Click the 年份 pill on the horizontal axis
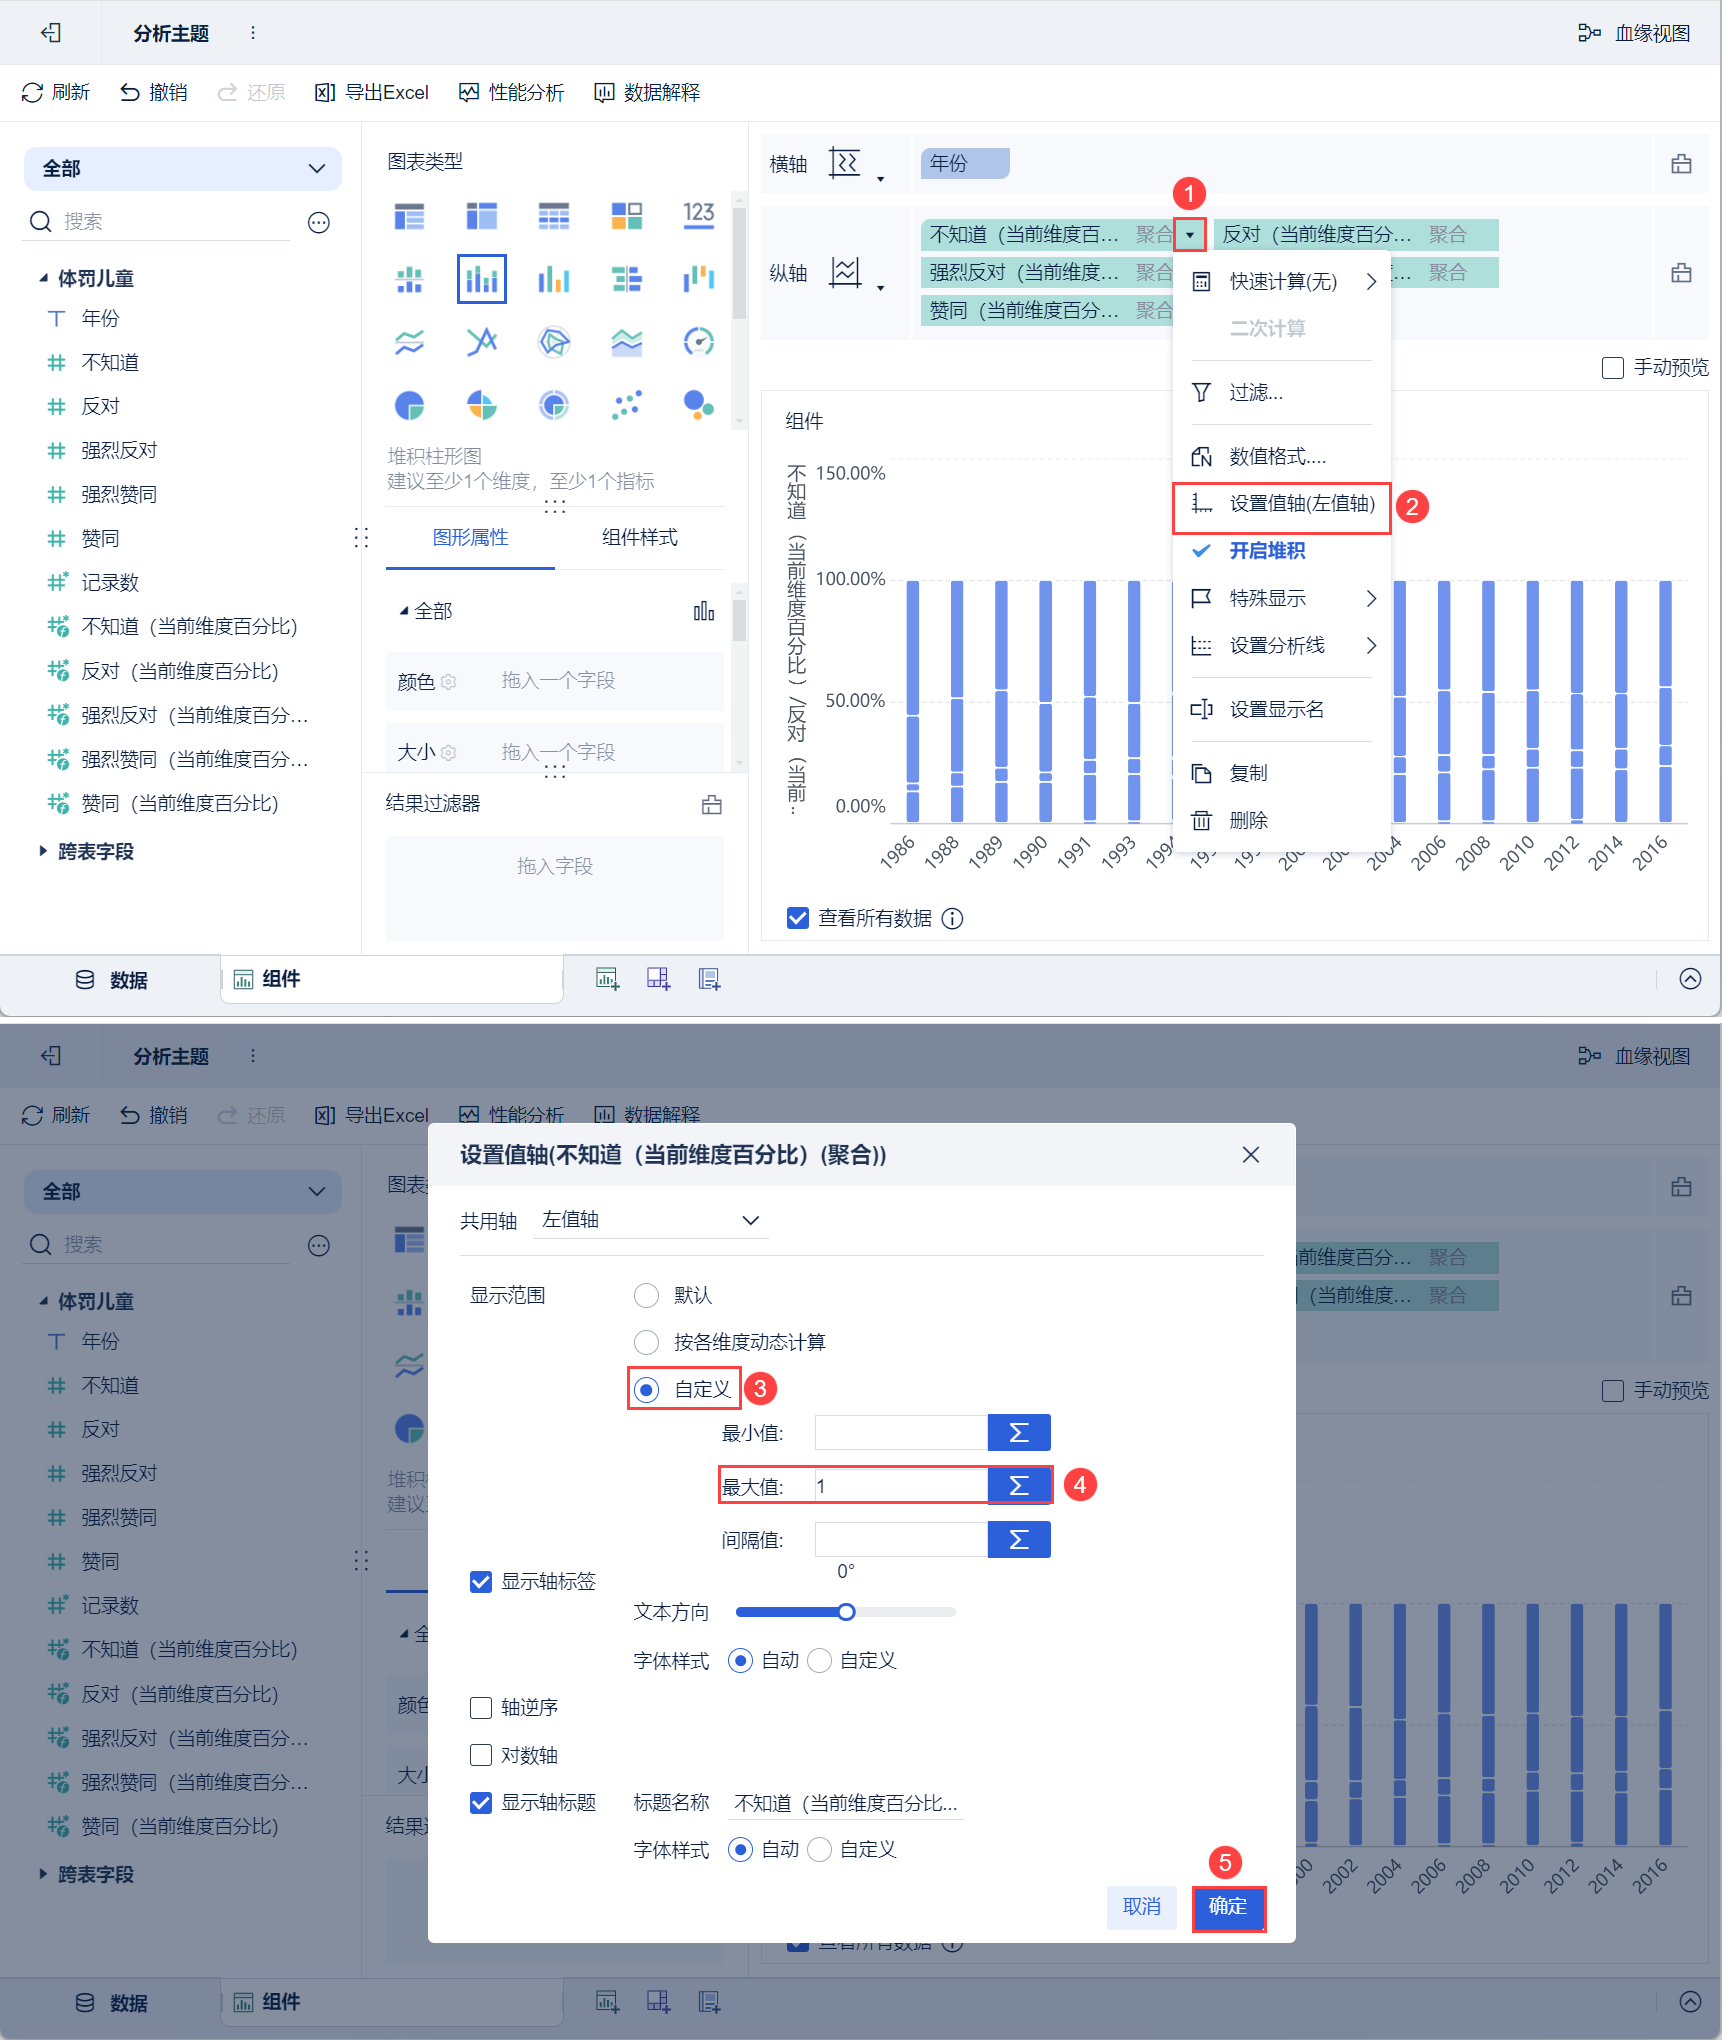Screen dimensions: 1722x2040 point(964,163)
